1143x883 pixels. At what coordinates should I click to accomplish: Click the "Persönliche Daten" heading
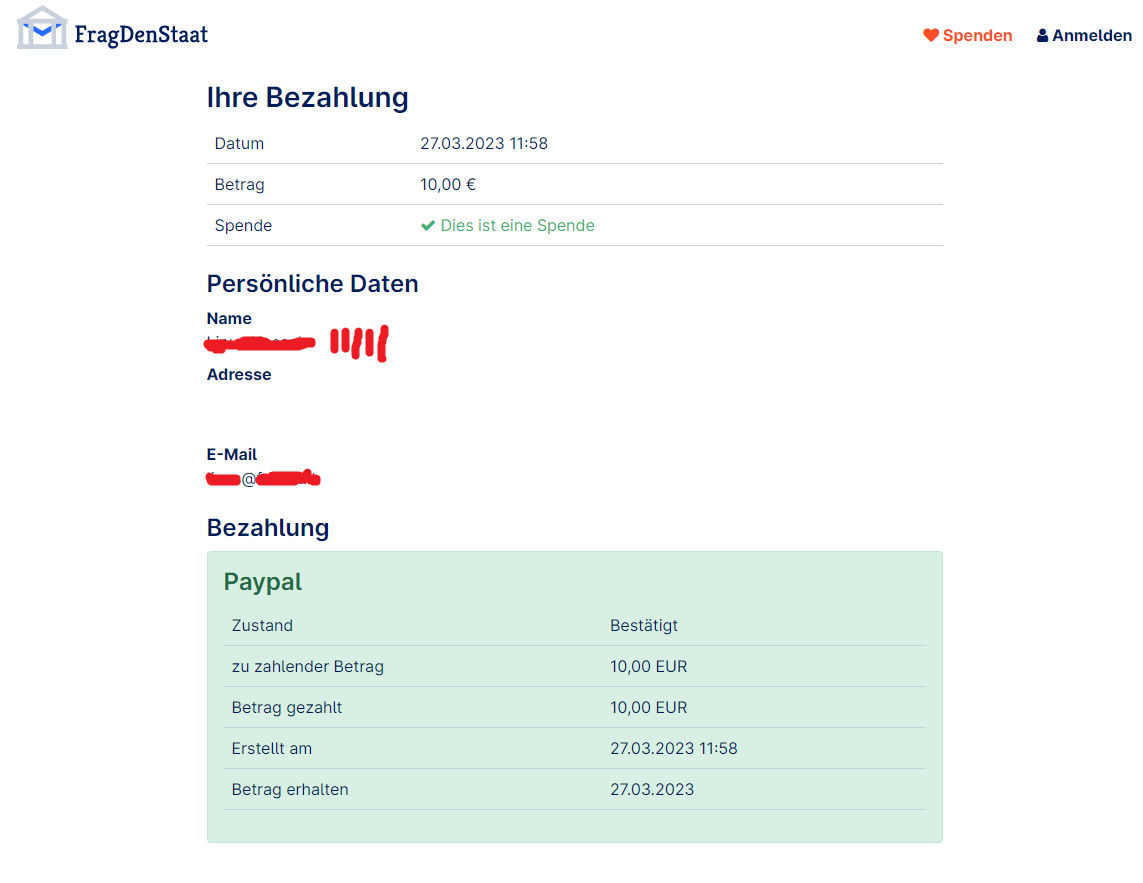click(312, 284)
